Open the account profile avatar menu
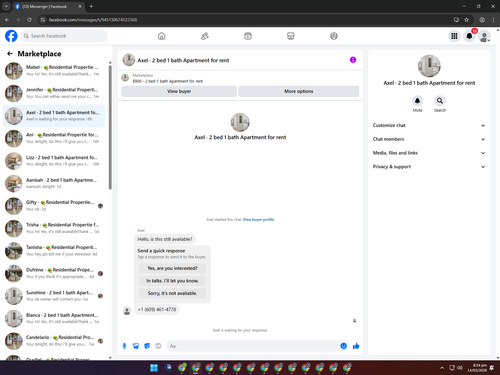The image size is (500, 375). coord(484,36)
